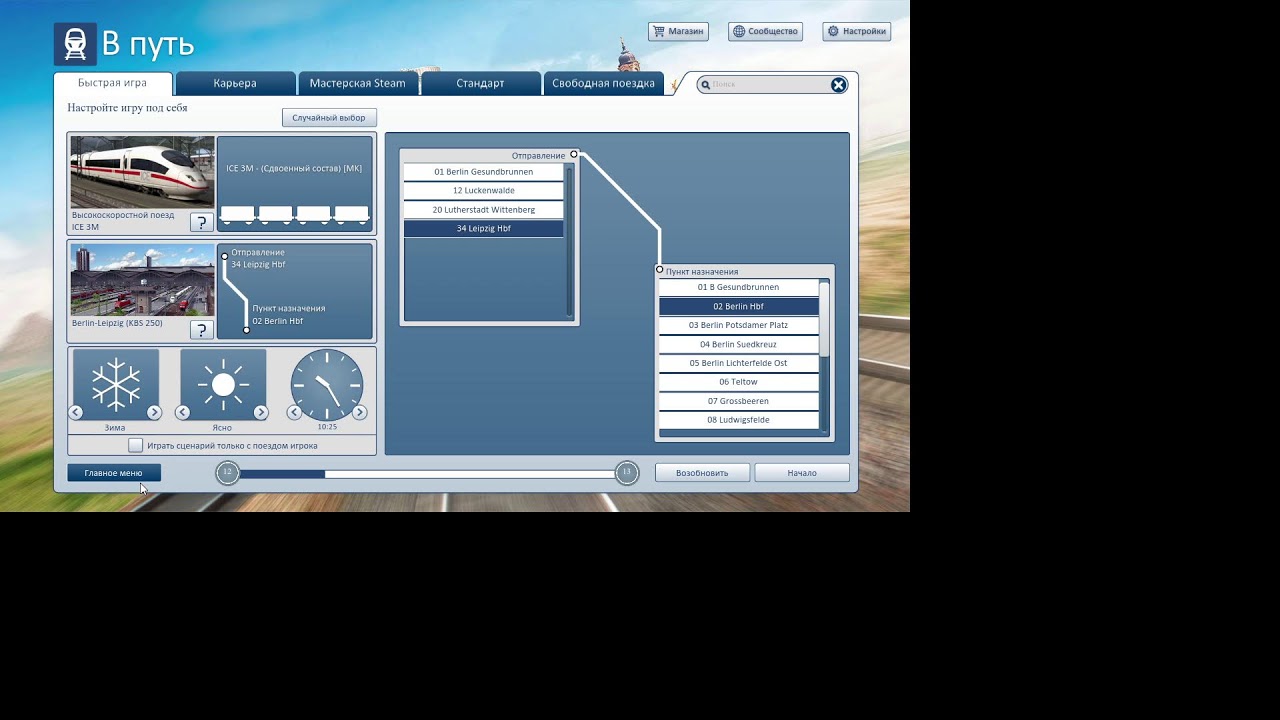Click the Главное меню button

114,473
